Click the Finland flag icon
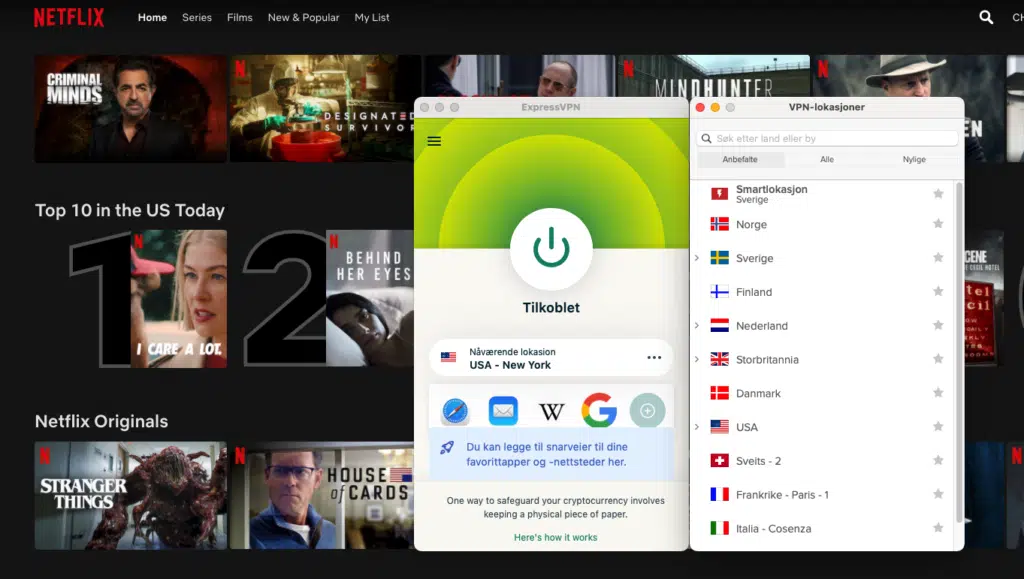This screenshot has height=579, width=1024. click(719, 292)
